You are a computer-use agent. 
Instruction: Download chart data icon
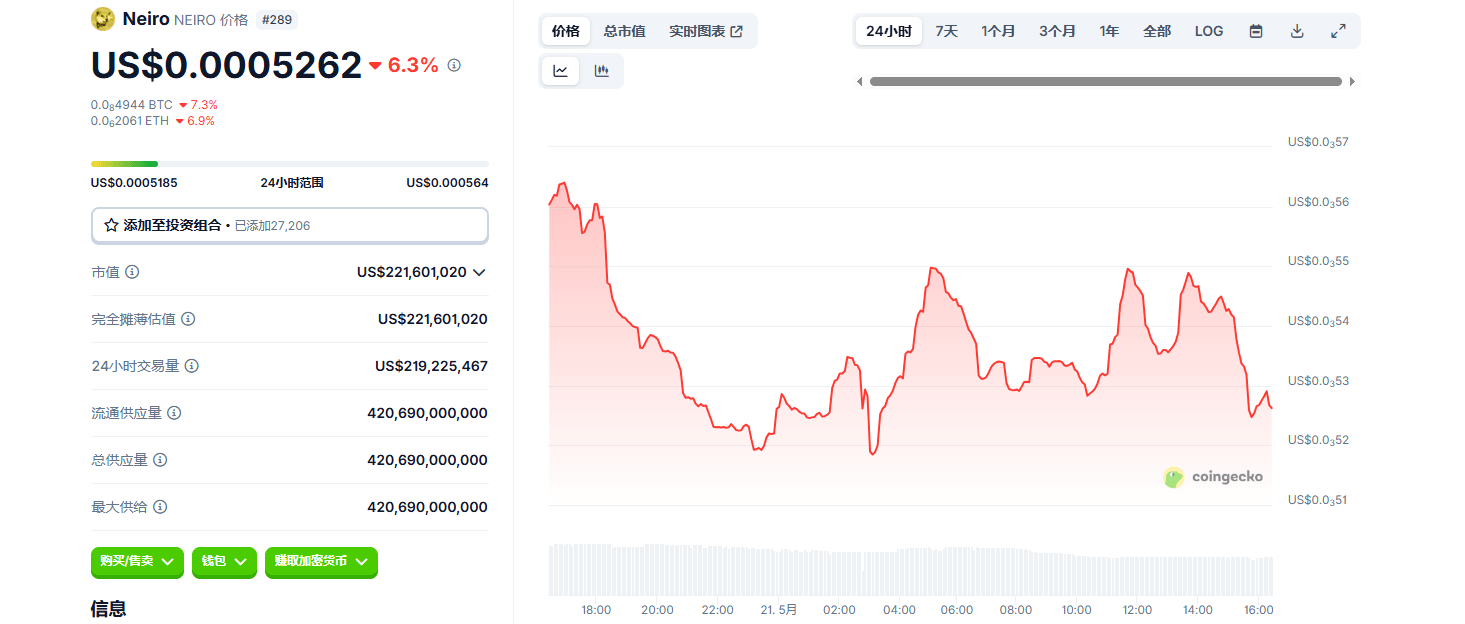(x=1297, y=31)
